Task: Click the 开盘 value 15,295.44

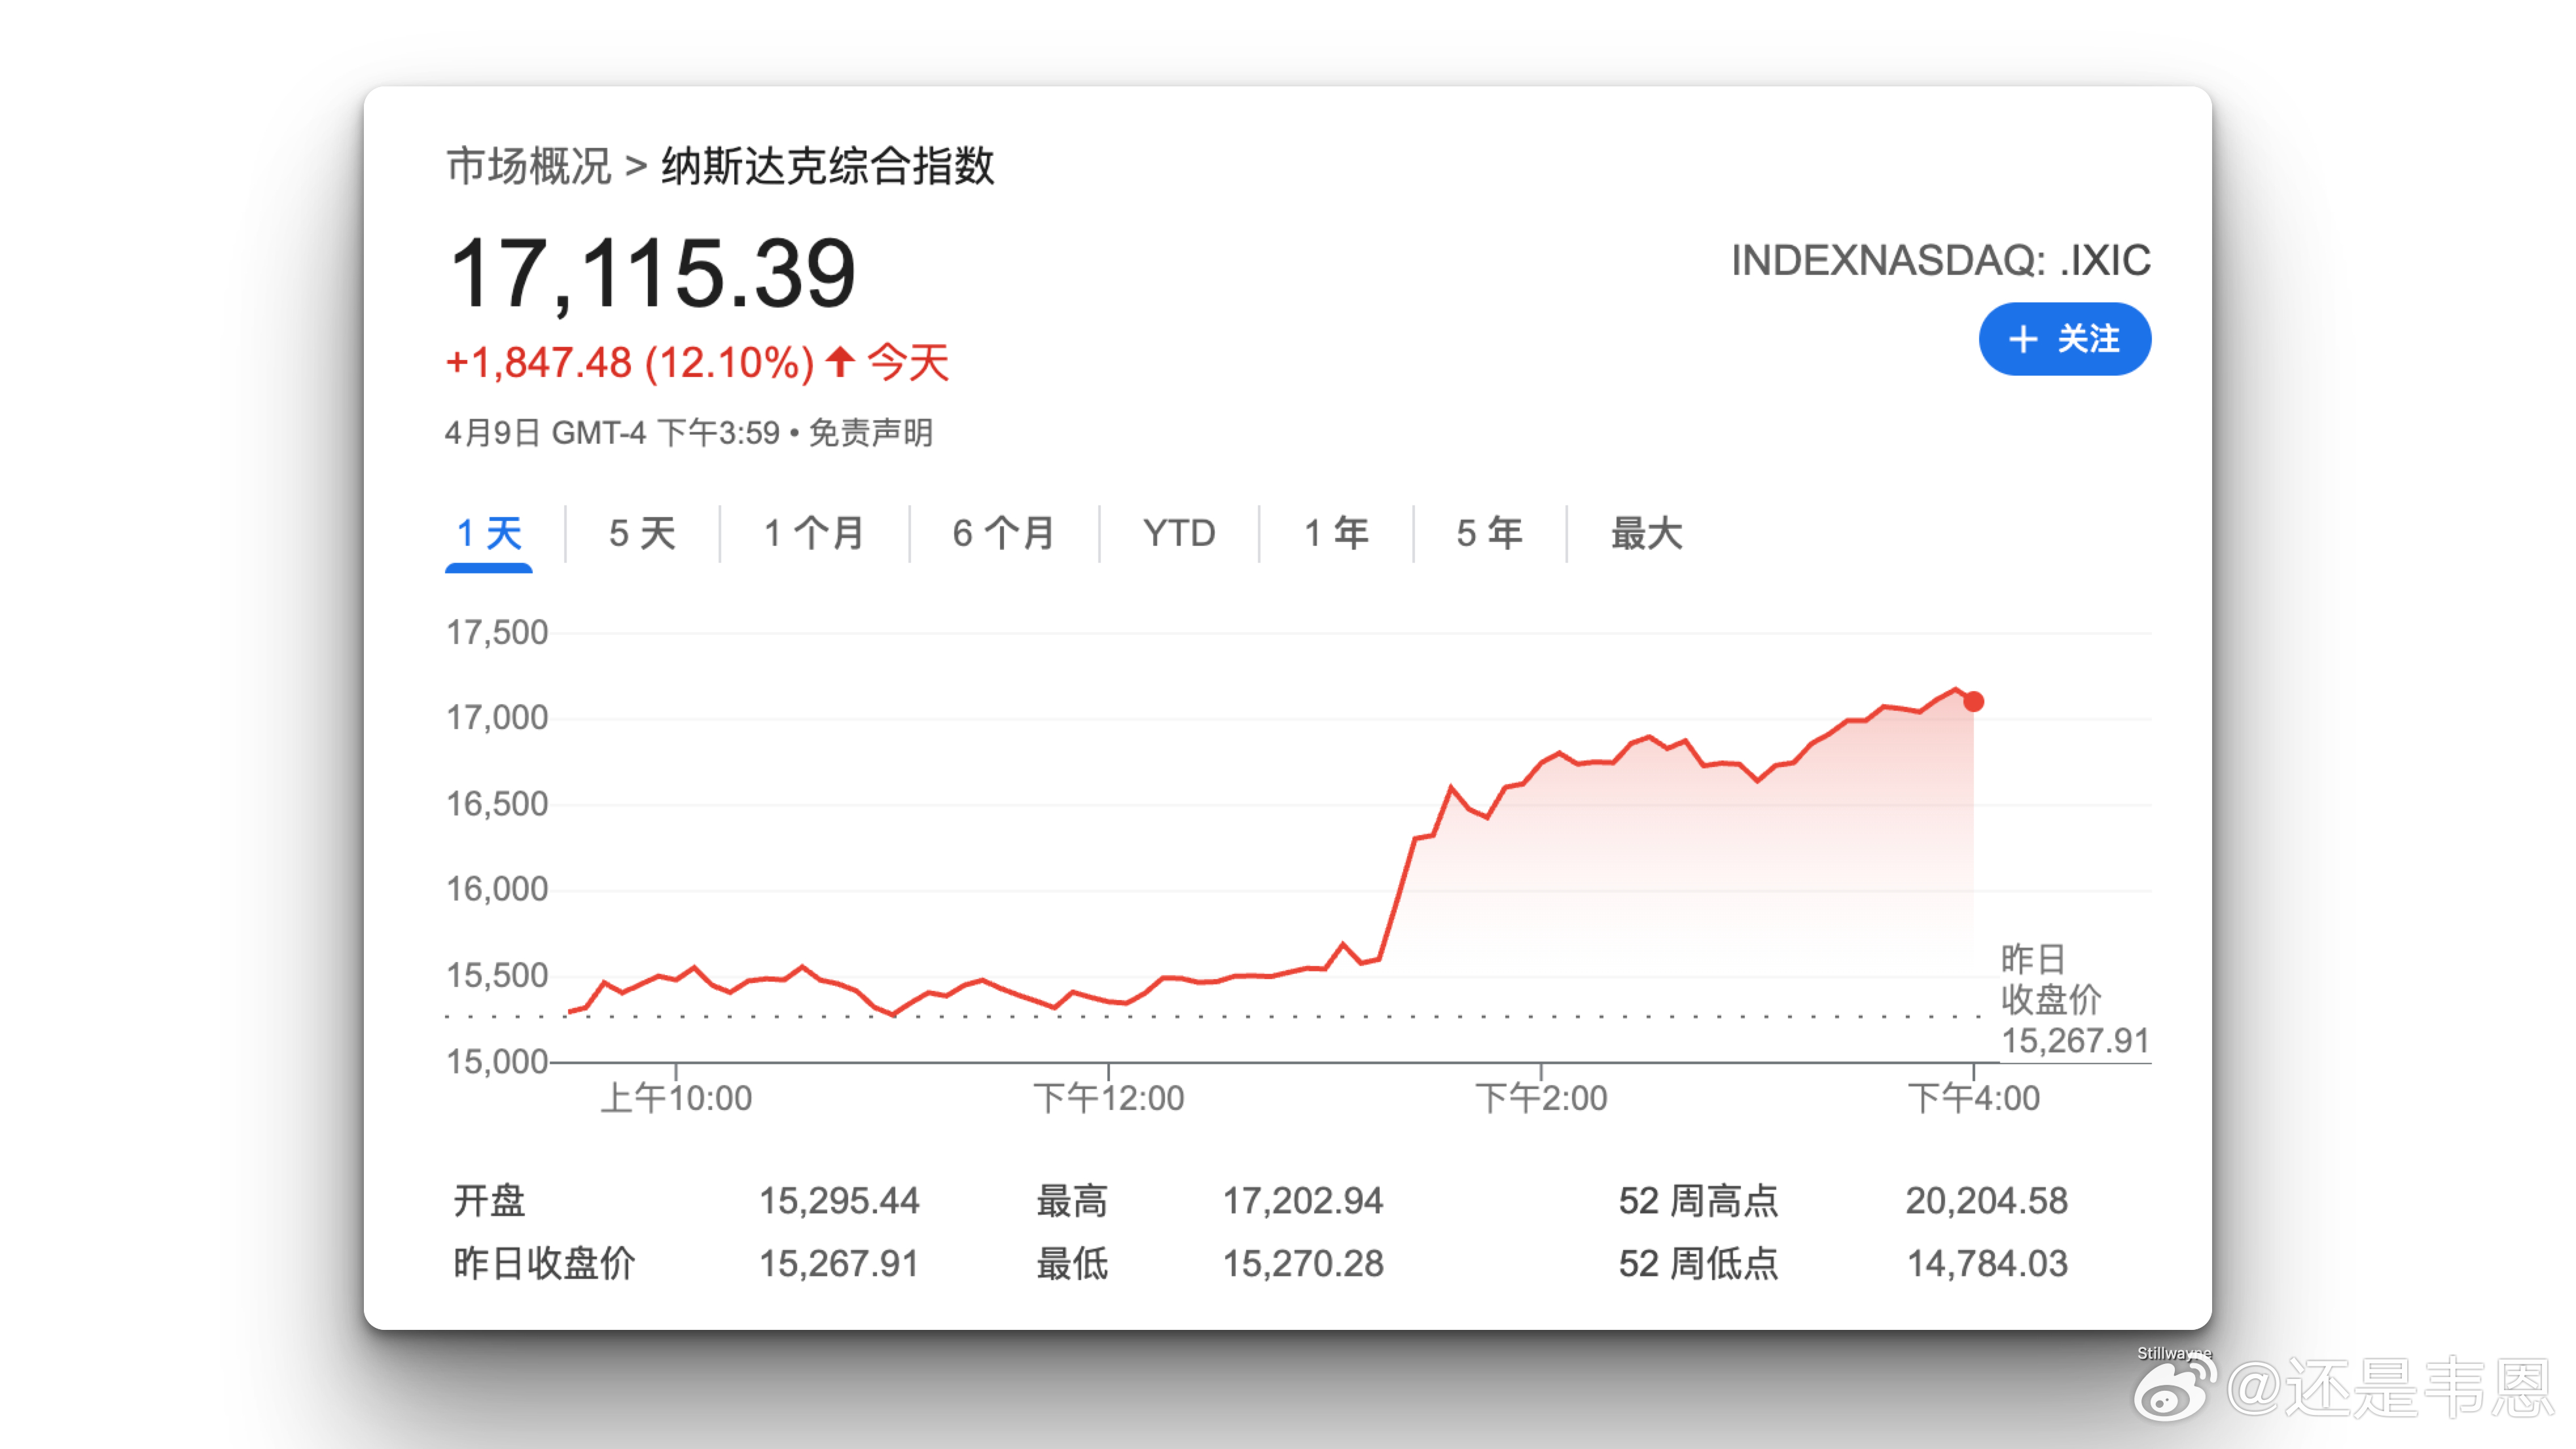Action: click(839, 1201)
